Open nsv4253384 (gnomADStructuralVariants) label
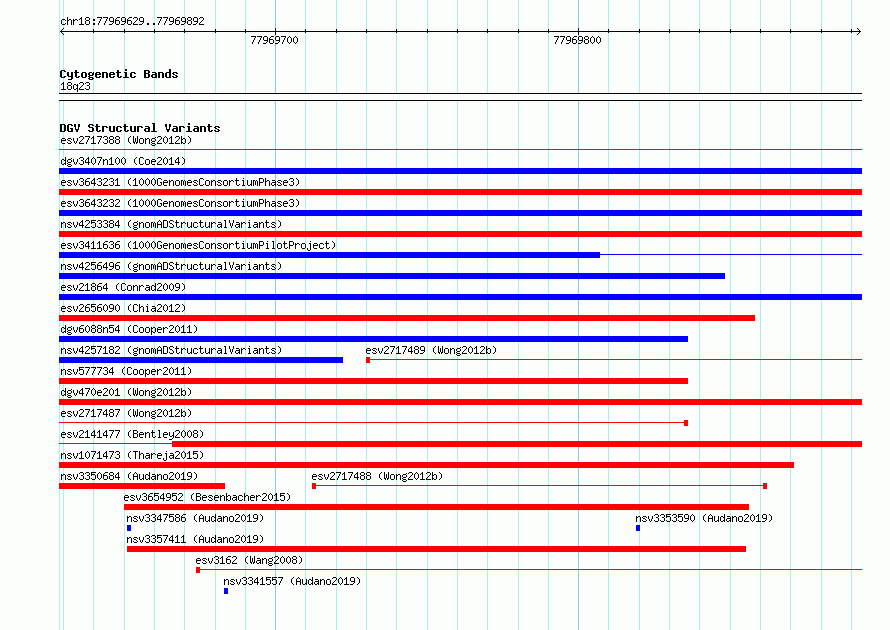The image size is (890, 630). point(171,224)
